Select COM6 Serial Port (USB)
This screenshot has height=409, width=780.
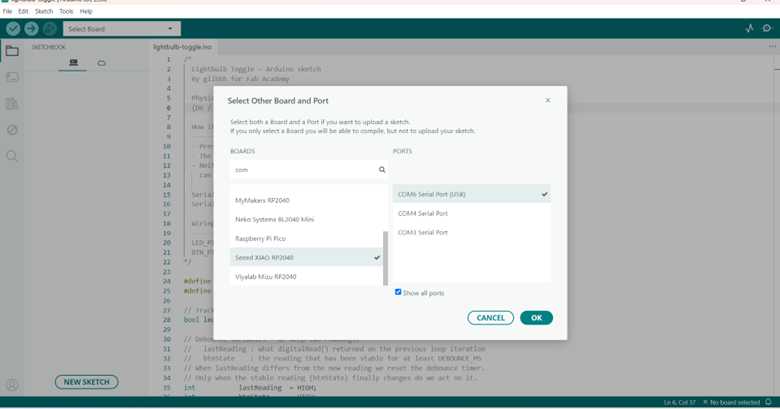tap(472, 194)
